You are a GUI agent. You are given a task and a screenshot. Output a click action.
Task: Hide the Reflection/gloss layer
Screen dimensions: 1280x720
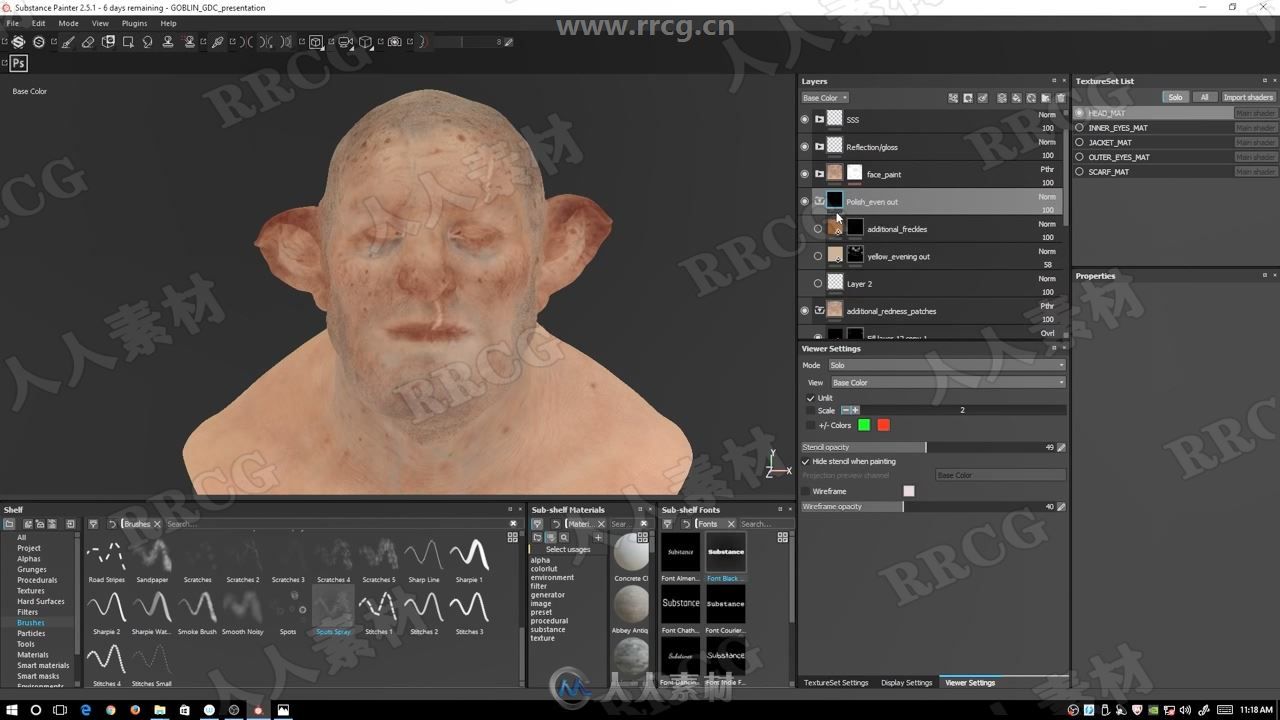point(804,146)
